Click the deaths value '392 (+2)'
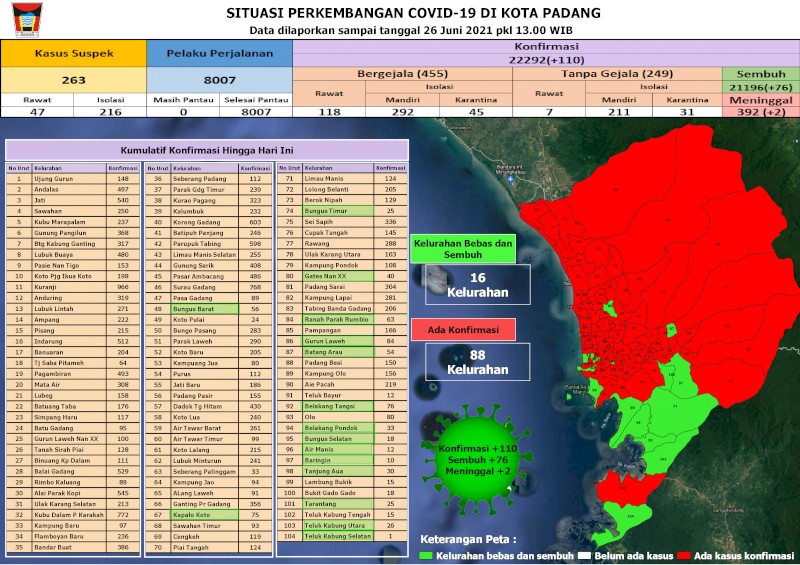The width and height of the screenshot is (800, 565). [x=761, y=112]
